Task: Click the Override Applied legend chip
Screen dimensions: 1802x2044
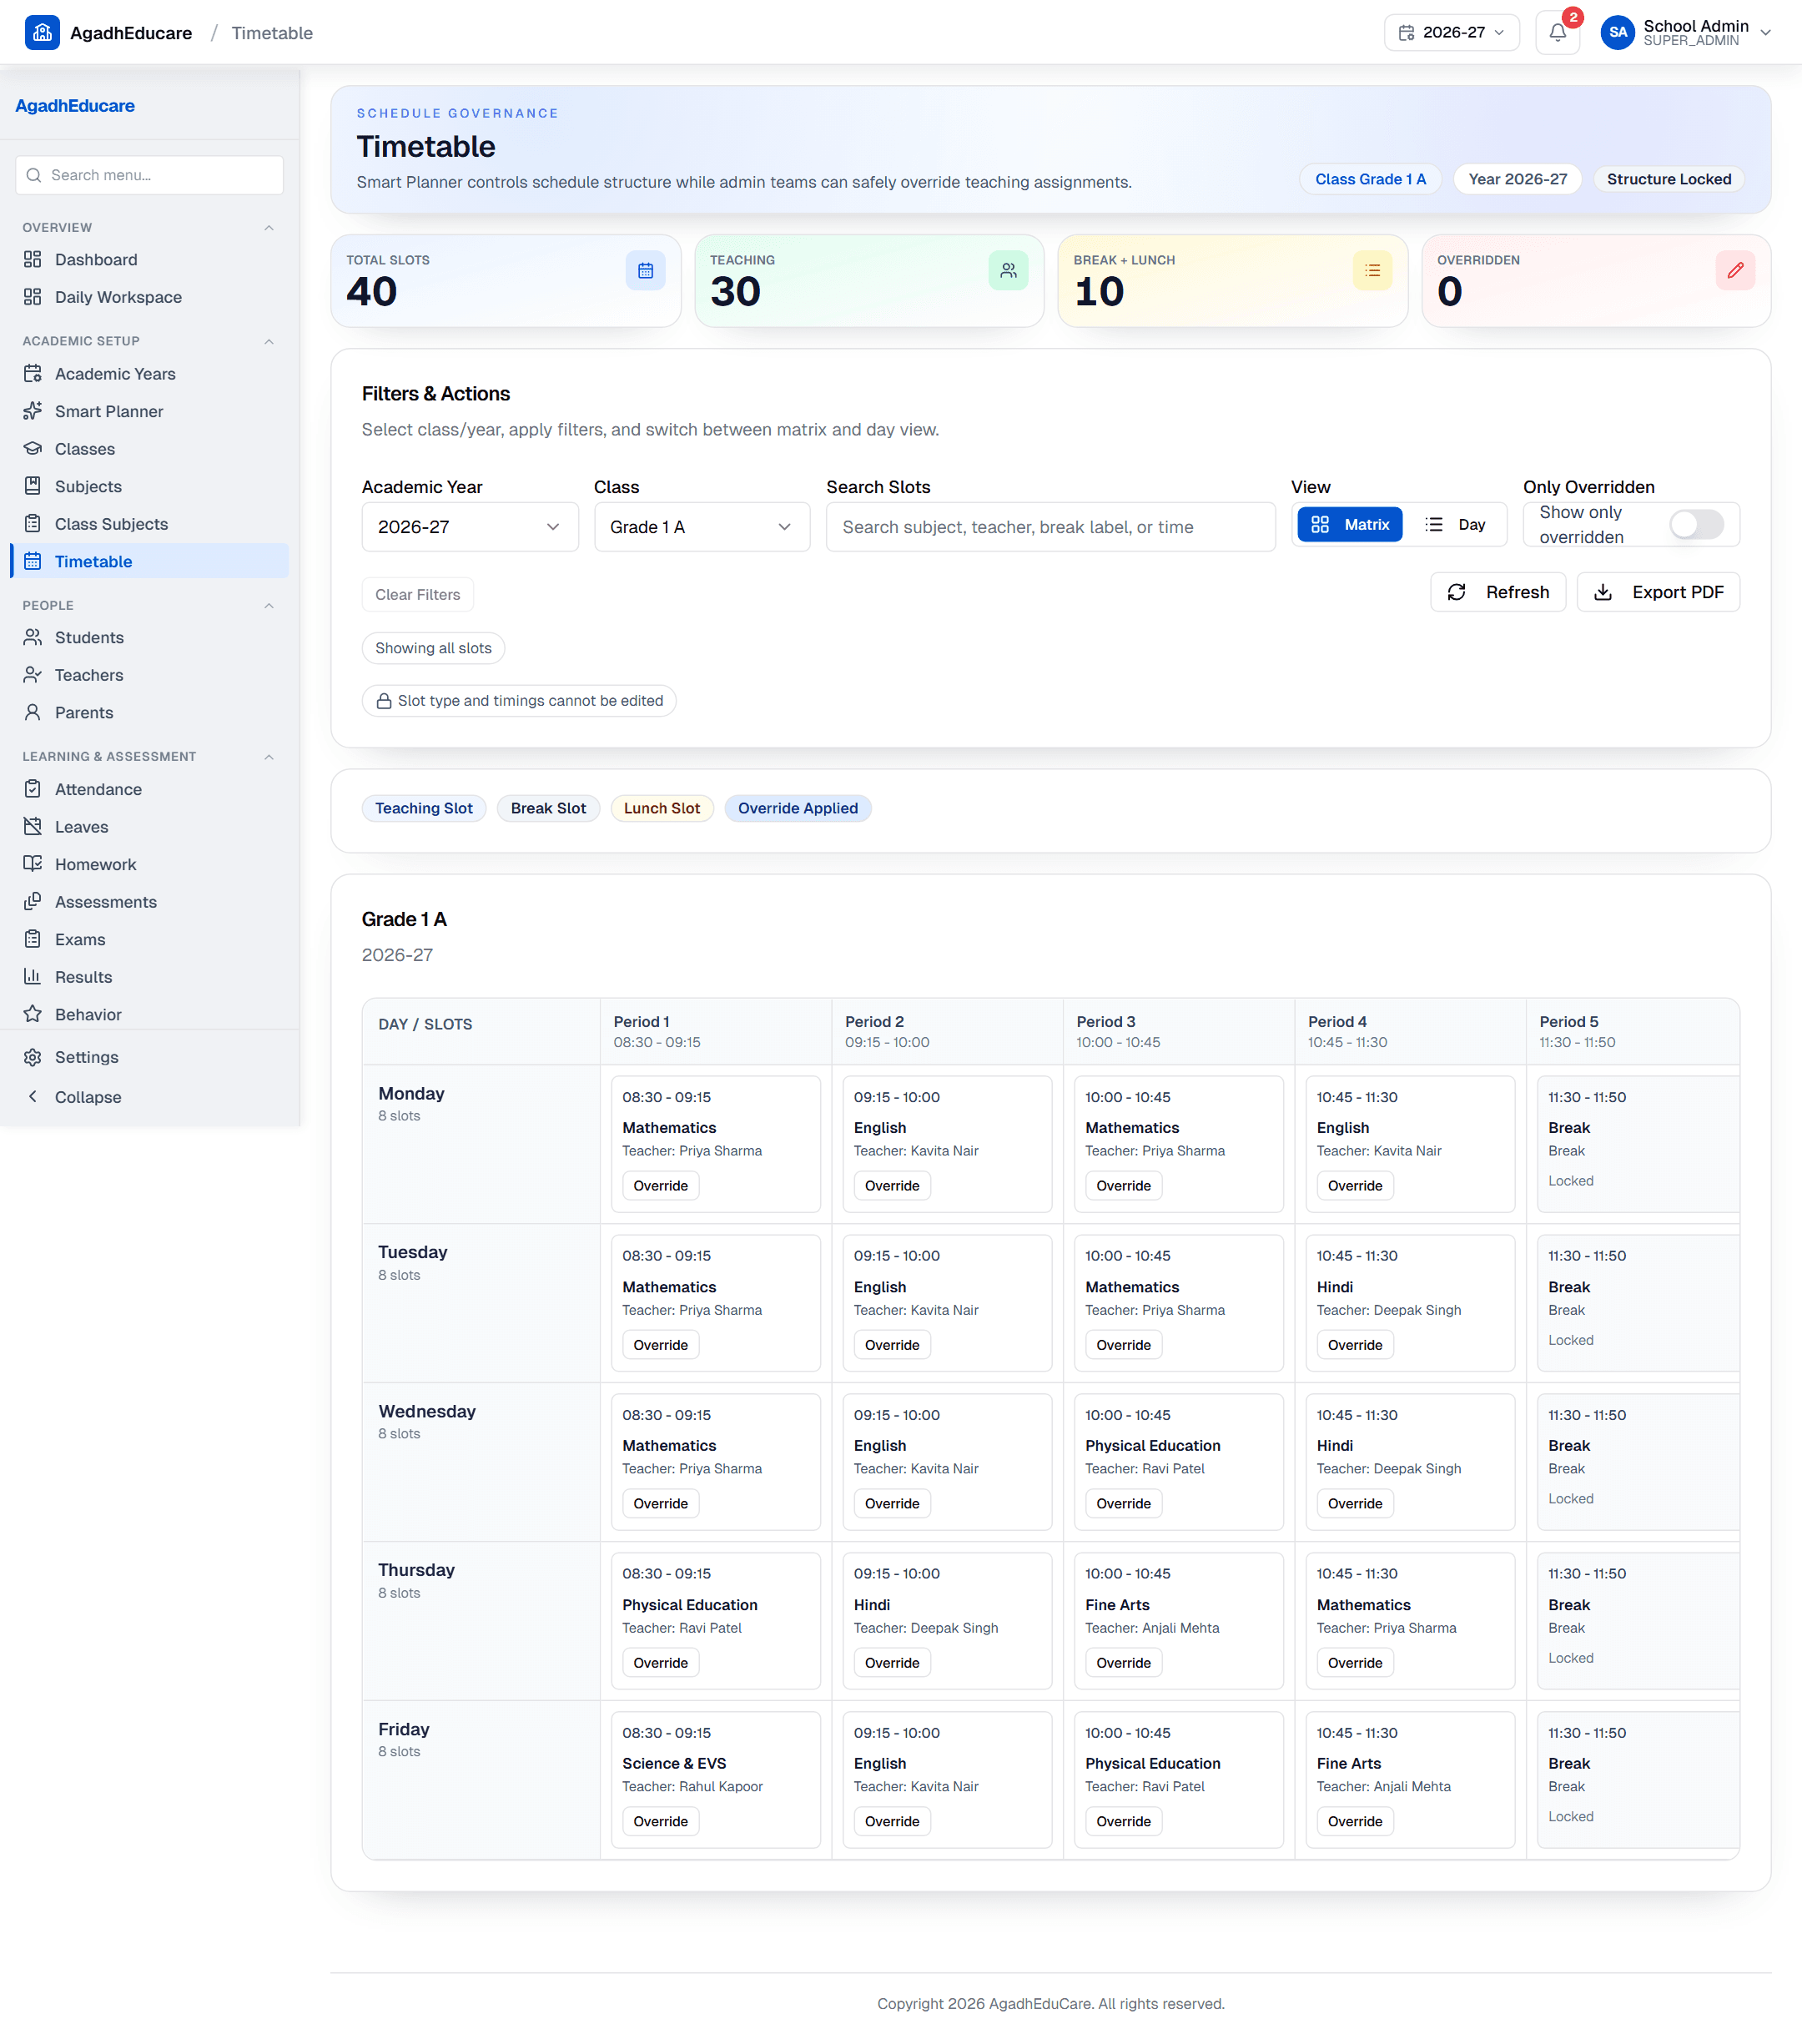Action: tap(797, 808)
